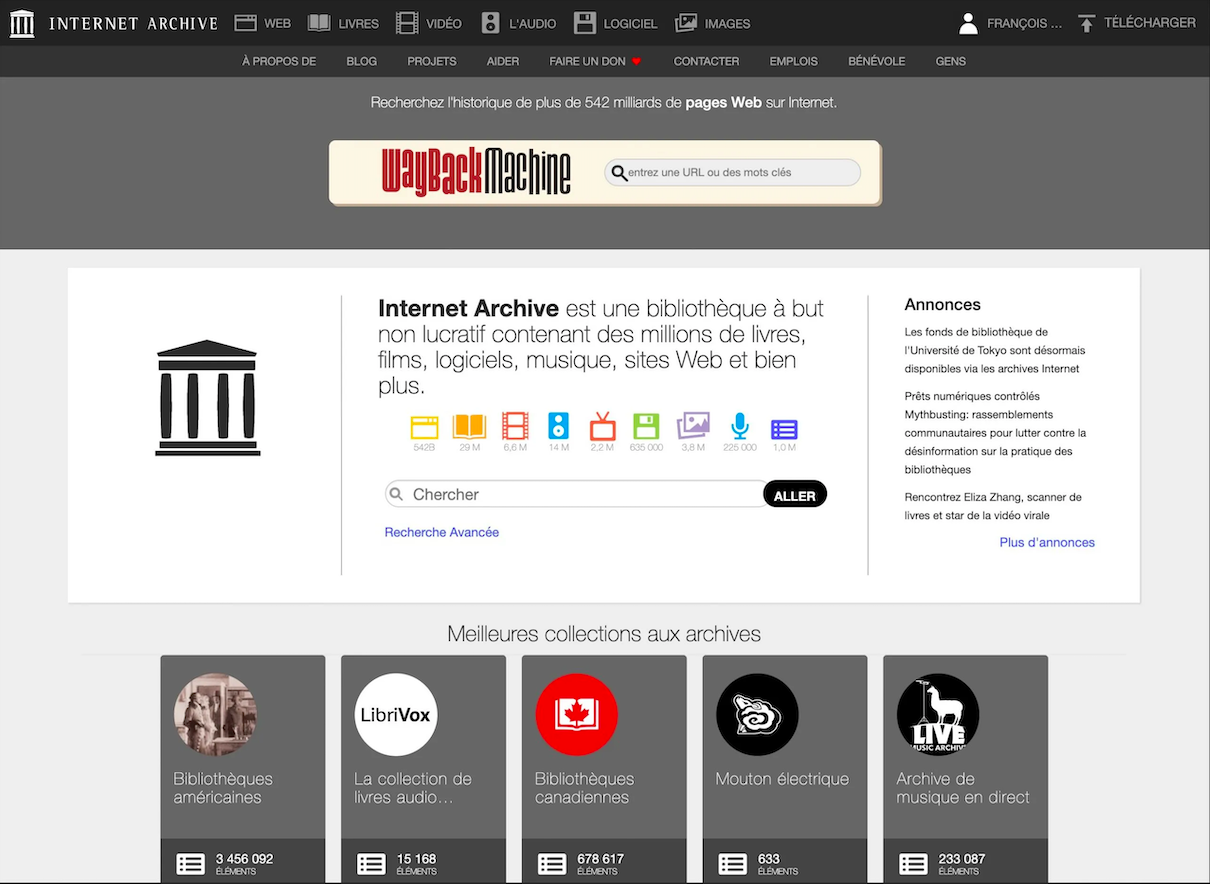Open the LOGICIEL menu in top bar
This screenshot has height=884, width=1210.
(x=616, y=23)
